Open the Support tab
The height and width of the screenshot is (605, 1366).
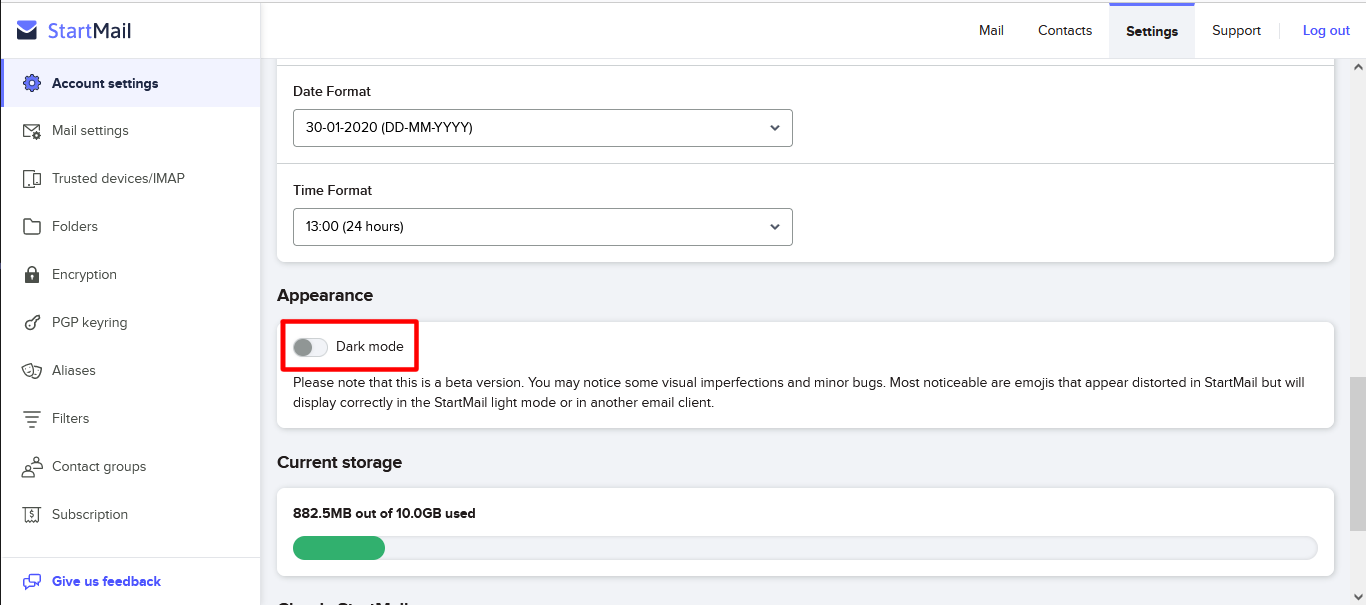coord(1236,31)
